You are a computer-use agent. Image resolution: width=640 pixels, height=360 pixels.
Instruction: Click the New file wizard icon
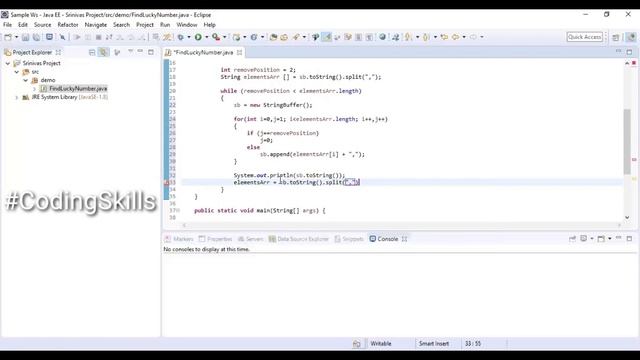tap(8, 37)
